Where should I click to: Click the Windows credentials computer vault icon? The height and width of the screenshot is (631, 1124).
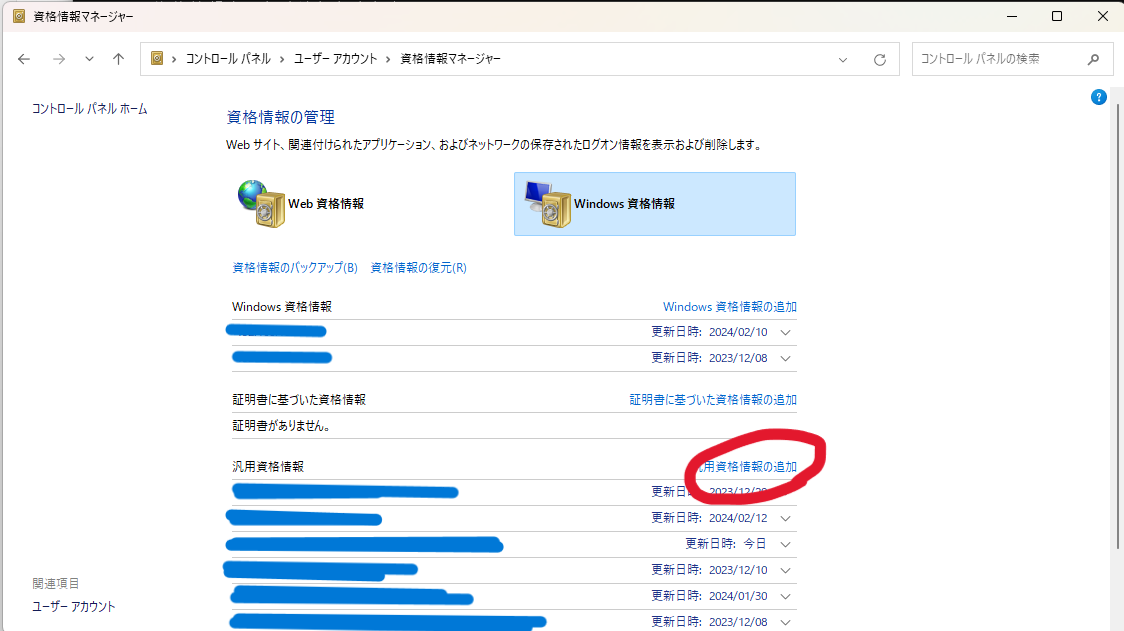(548, 204)
